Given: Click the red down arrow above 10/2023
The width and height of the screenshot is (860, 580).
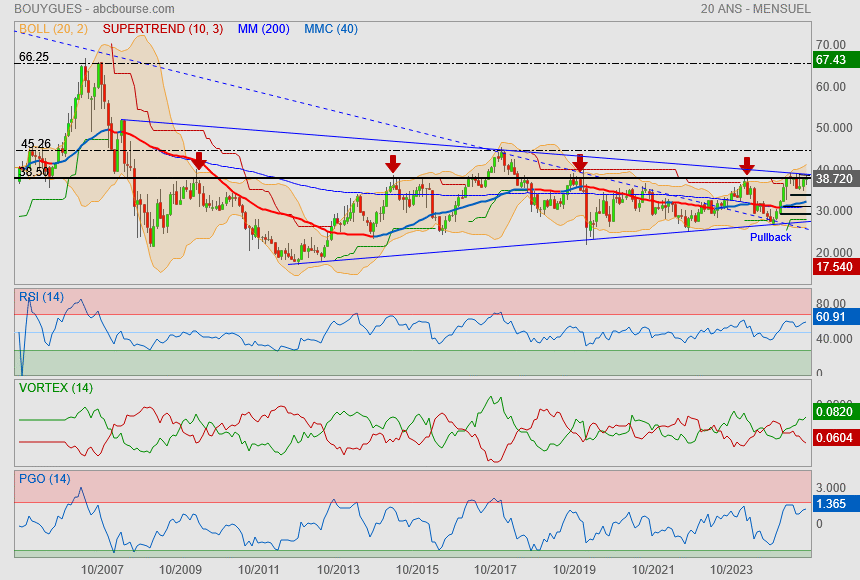Looking at the screenshot, I should pyautogui.click(x=746, y=166).
